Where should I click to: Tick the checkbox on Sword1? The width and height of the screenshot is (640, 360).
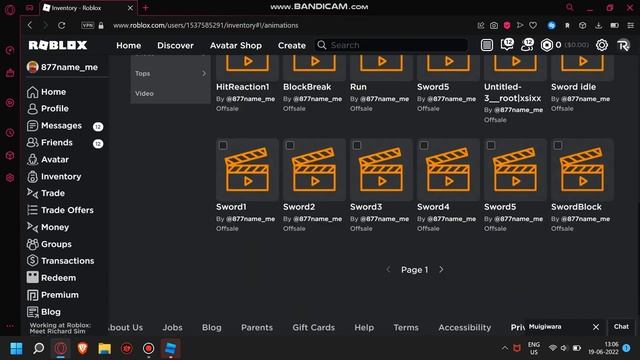click(223, 145)
